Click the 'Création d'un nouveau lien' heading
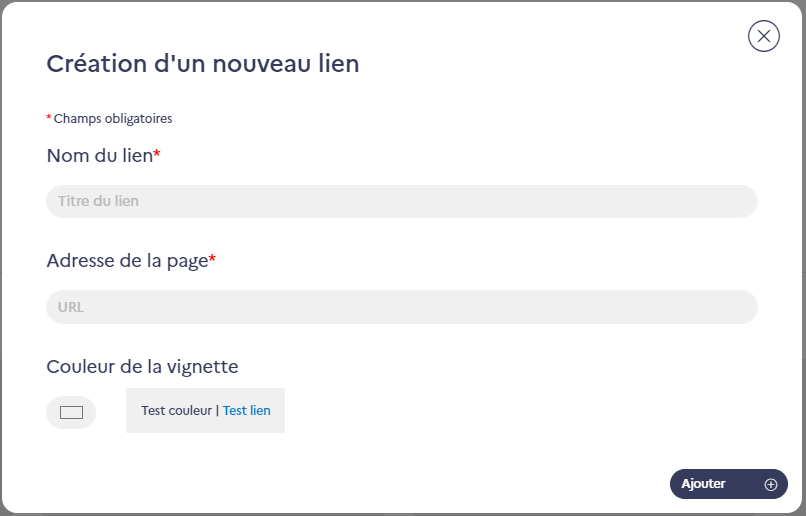Image resolution: width=806 pixels, height=516 pixels. 203,64
